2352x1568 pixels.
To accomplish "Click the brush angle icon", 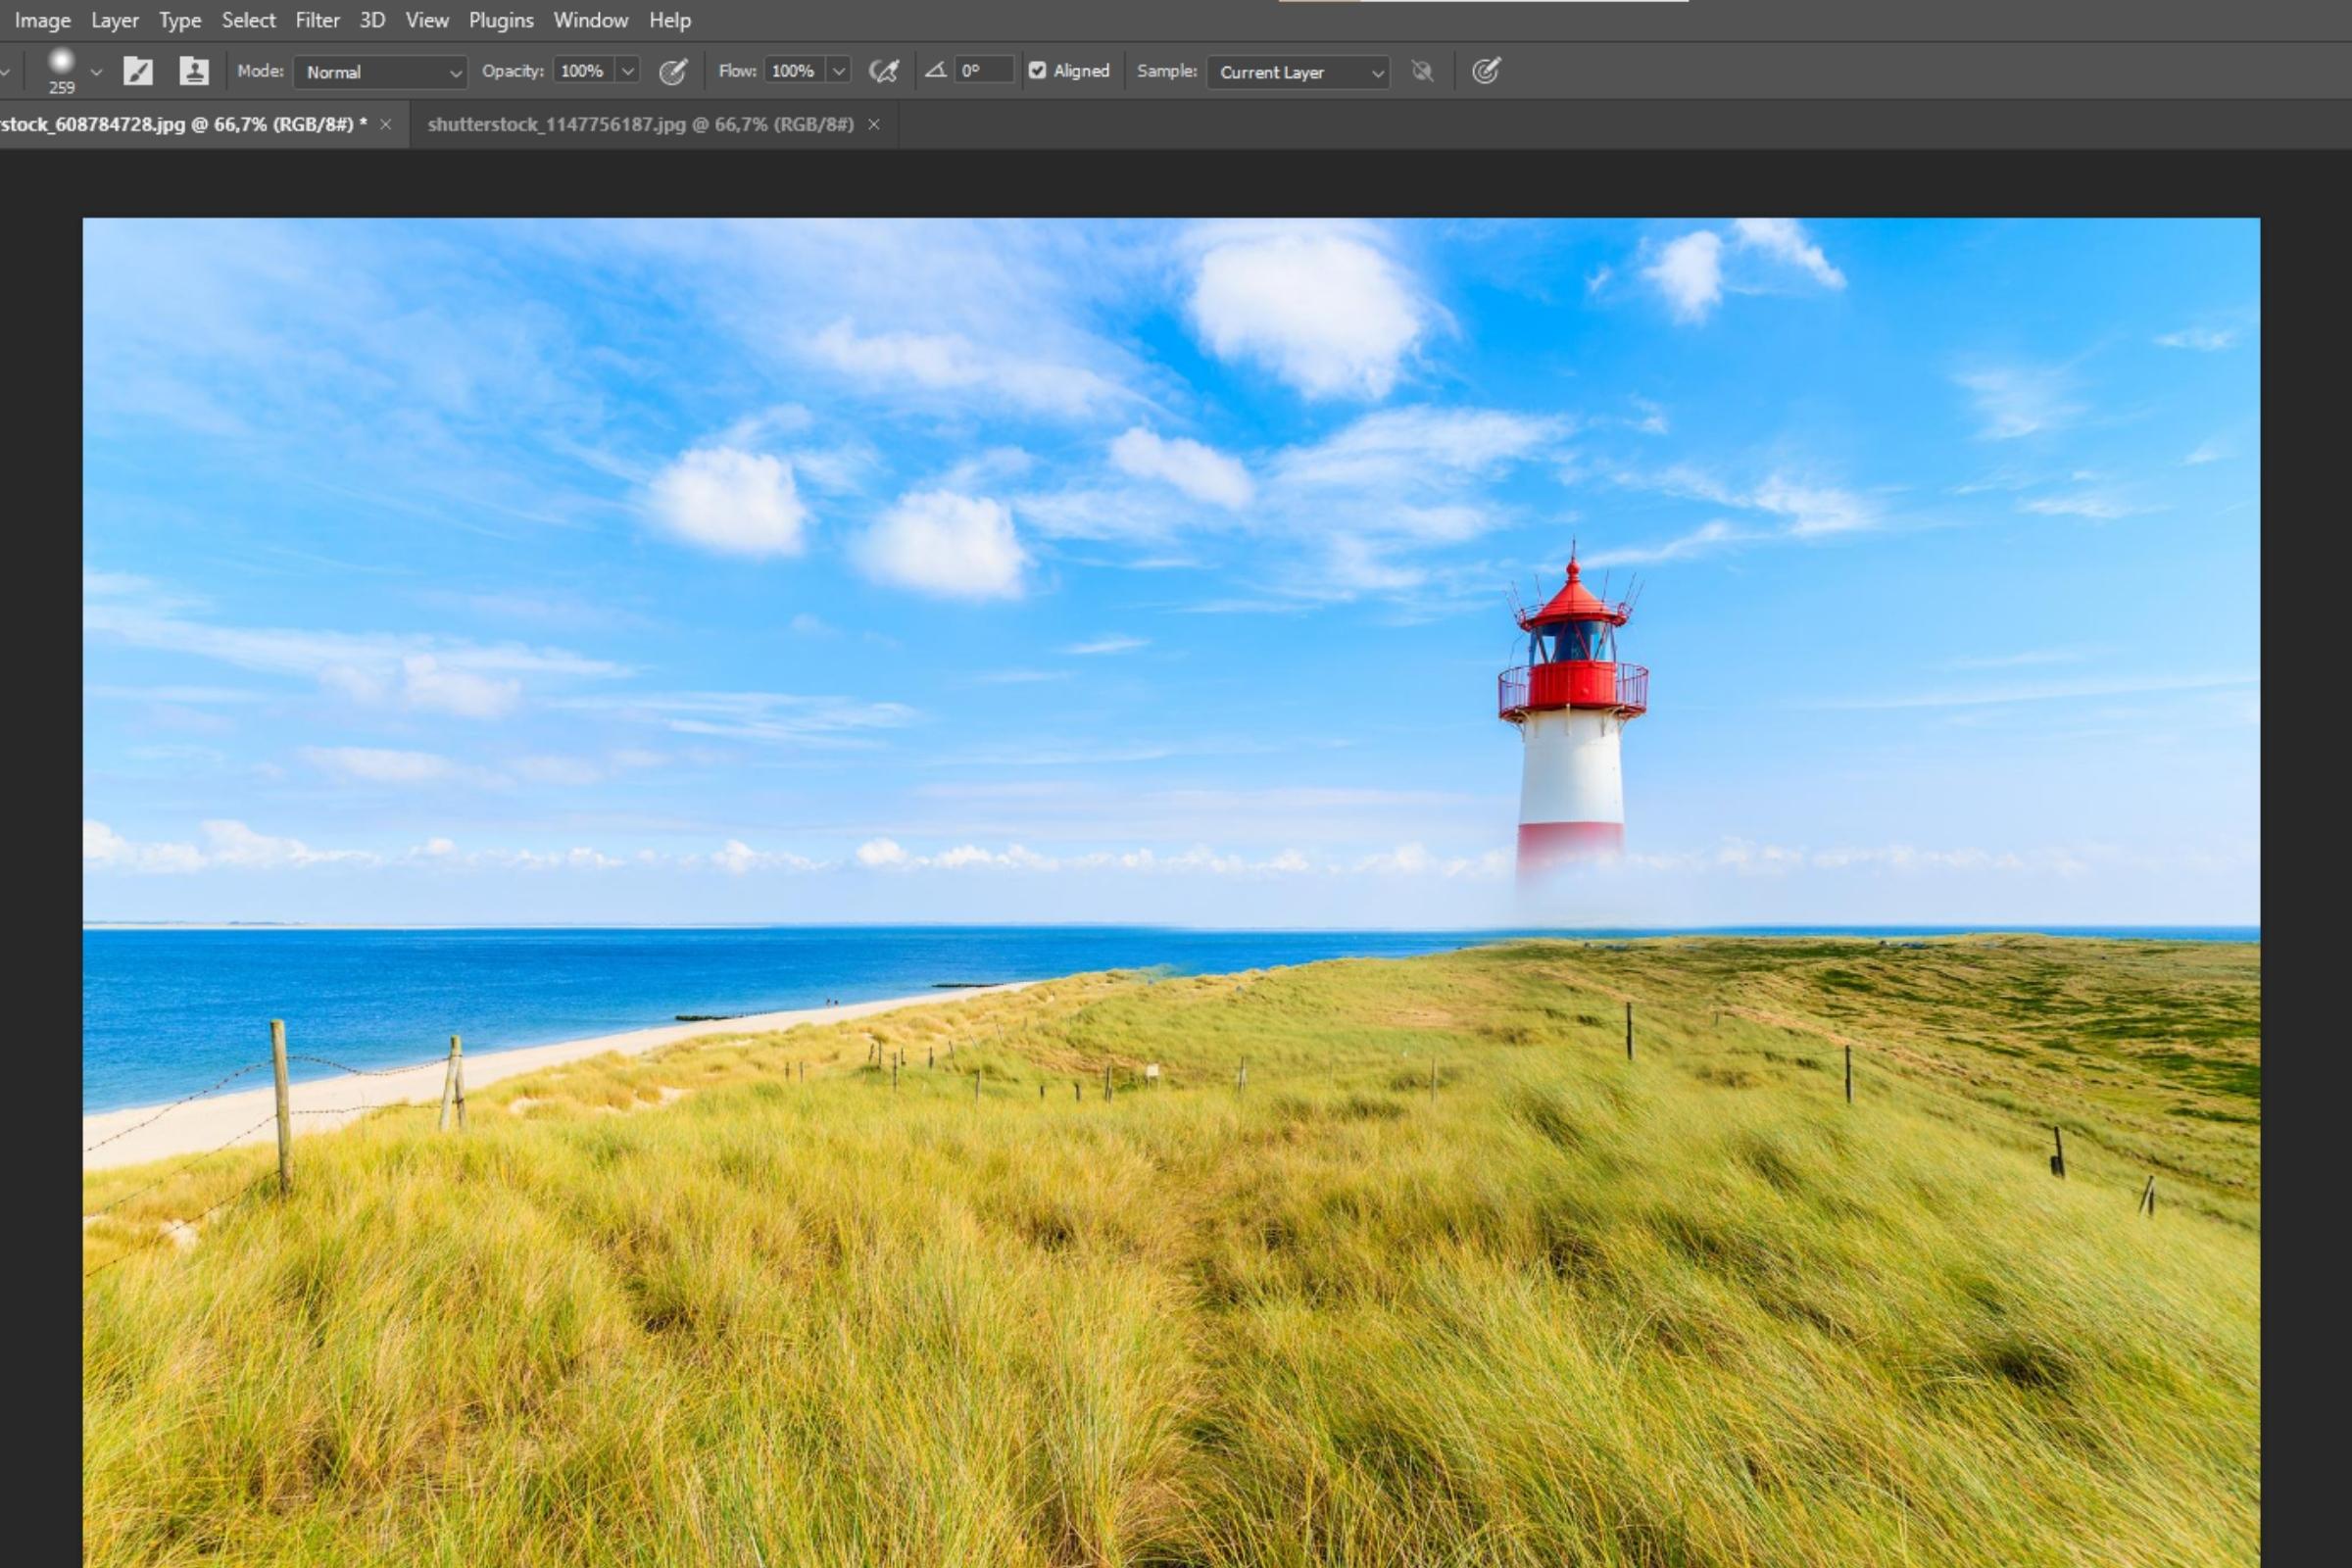I will coord(936,71).
